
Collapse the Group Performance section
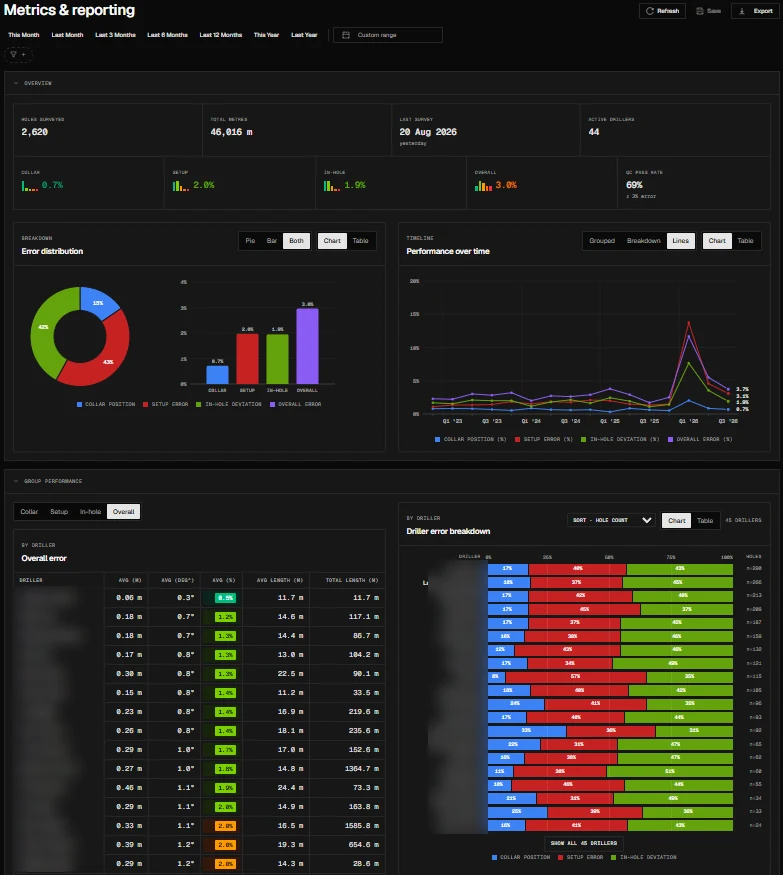16,481
